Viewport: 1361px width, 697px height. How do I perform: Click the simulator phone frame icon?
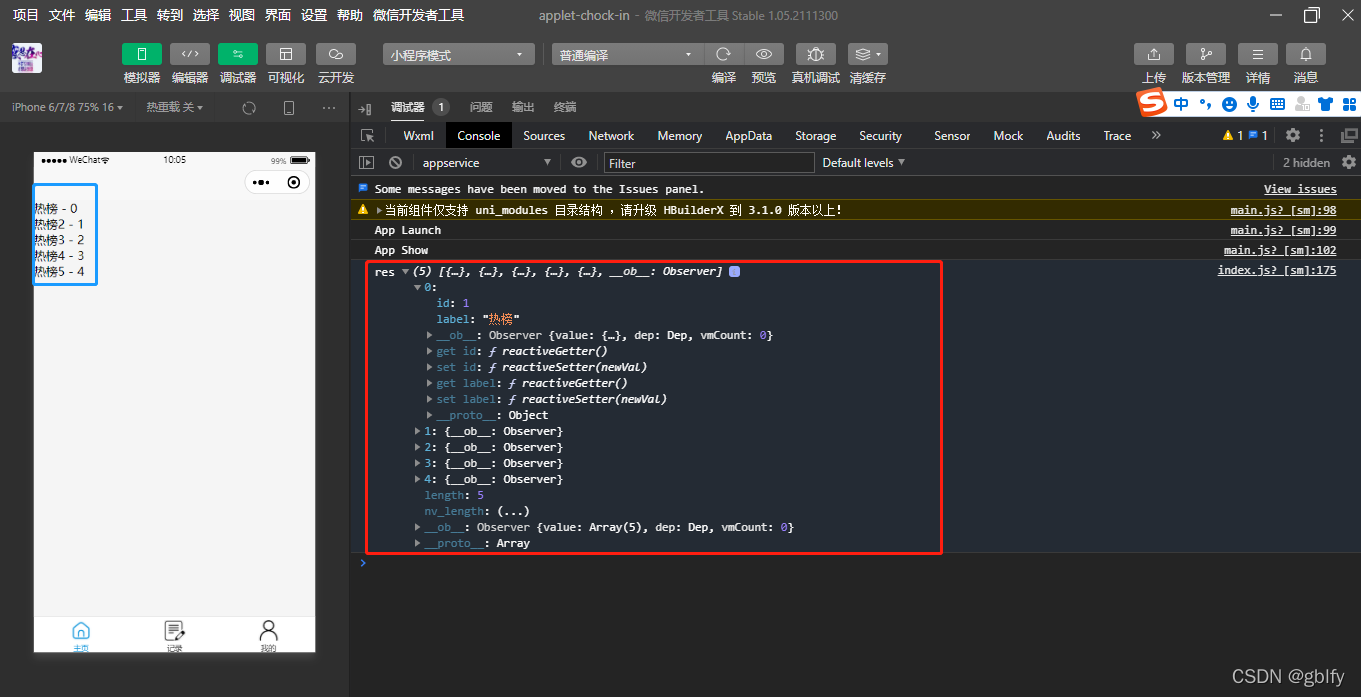coord(289,107)
